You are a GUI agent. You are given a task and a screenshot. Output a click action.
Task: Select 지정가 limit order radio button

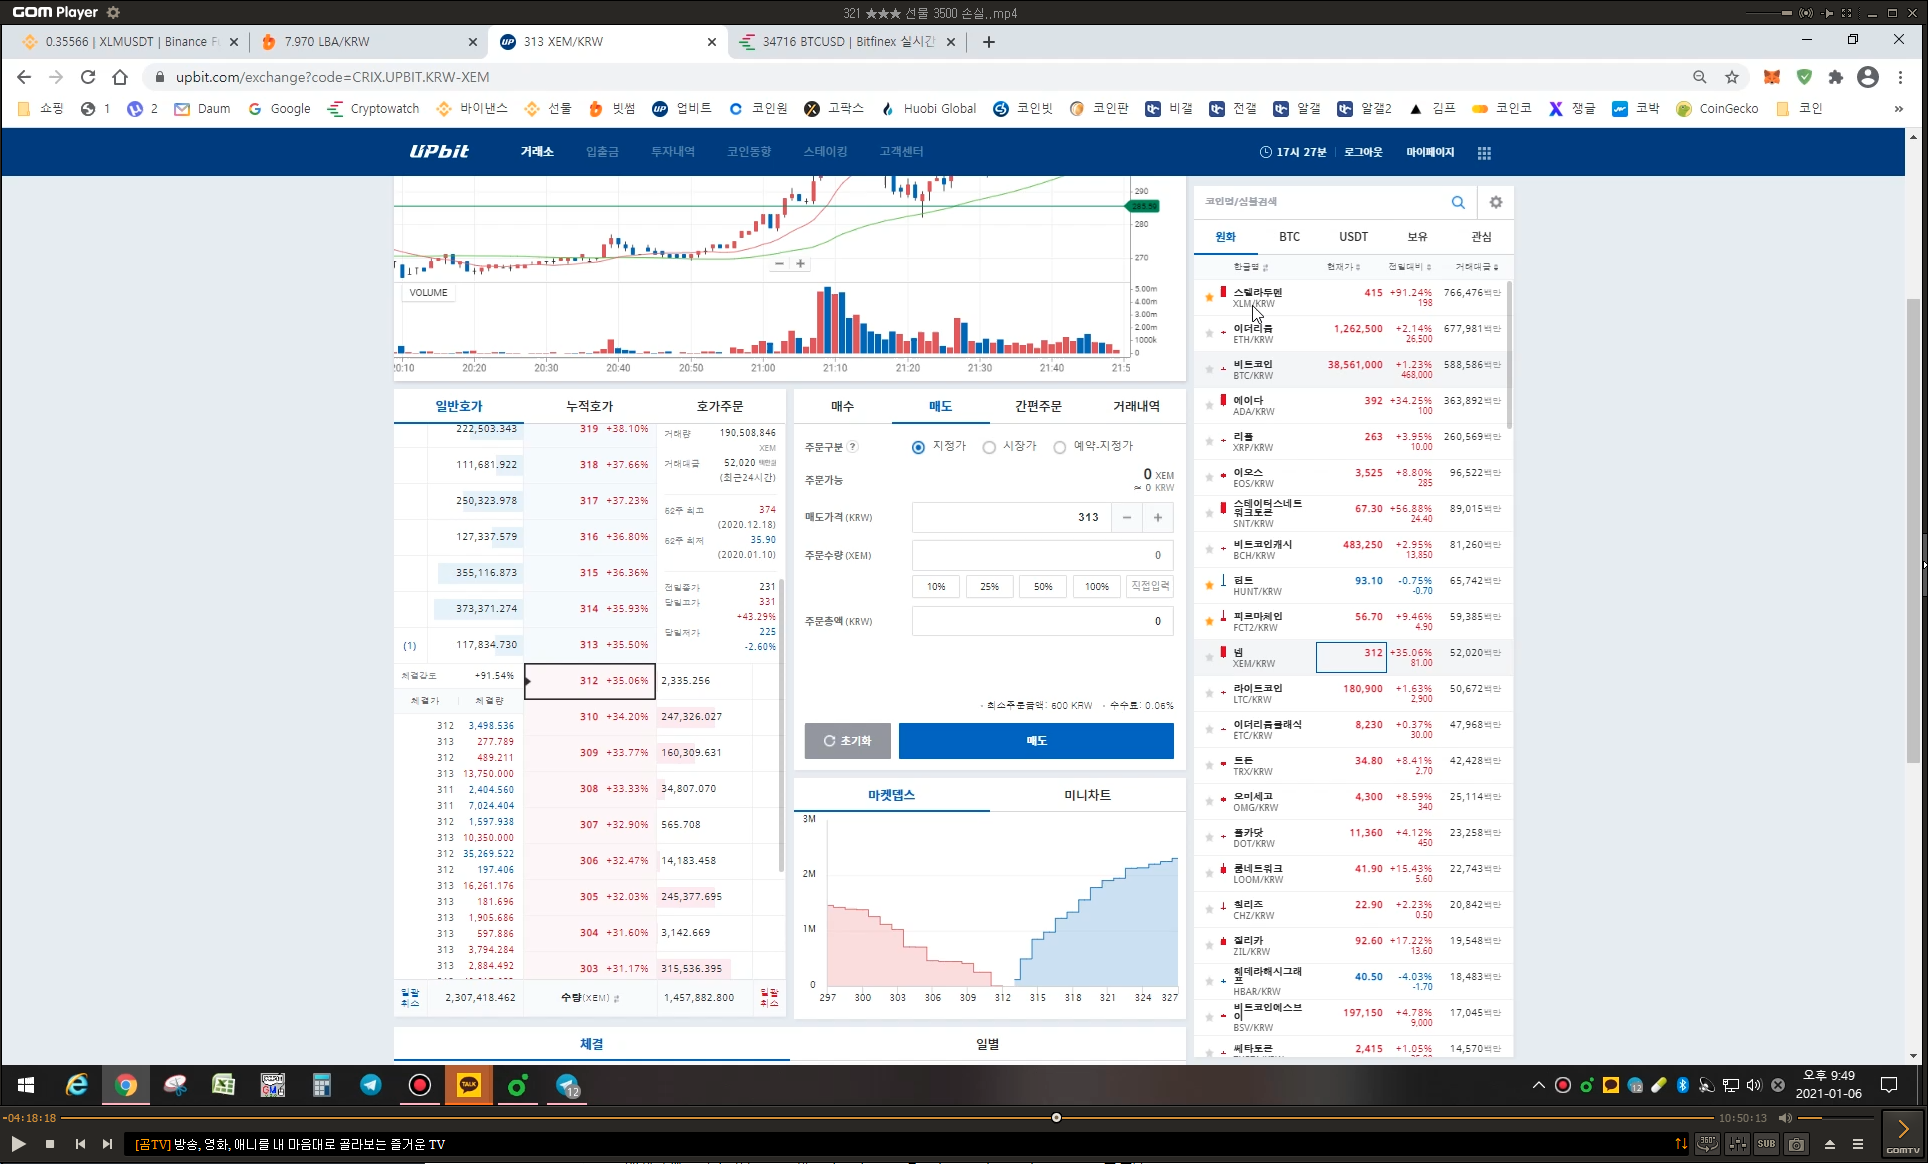coord(918,447)
